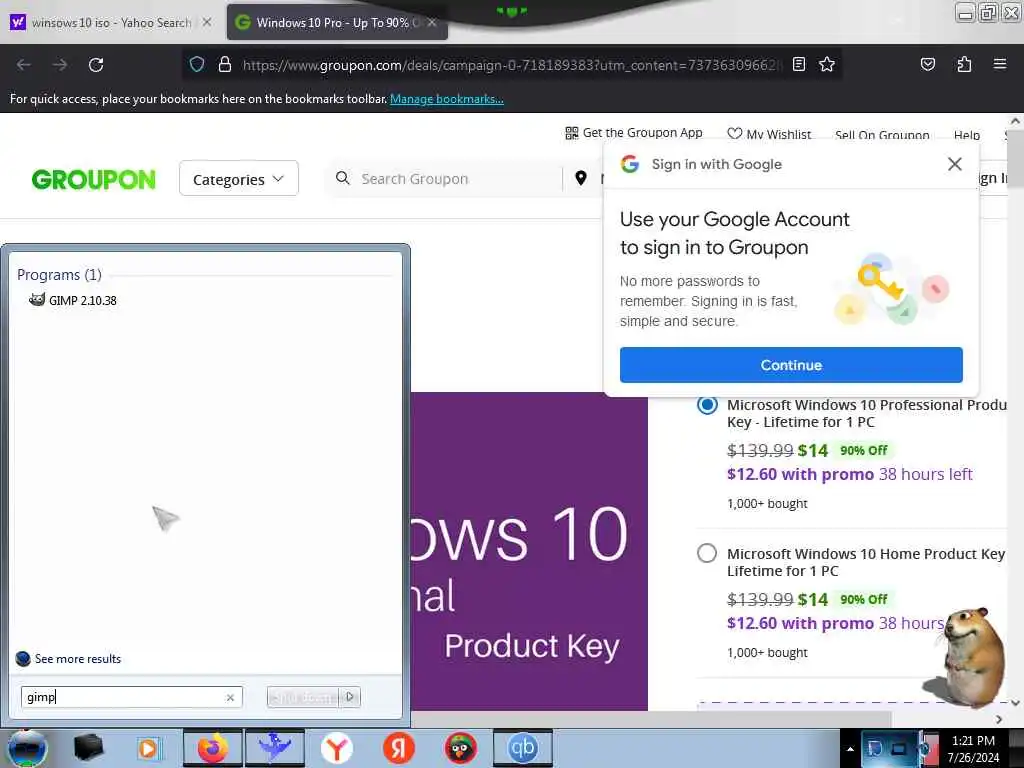
Task: Open the extensions puzzle icon
Action: coord(964,64)
